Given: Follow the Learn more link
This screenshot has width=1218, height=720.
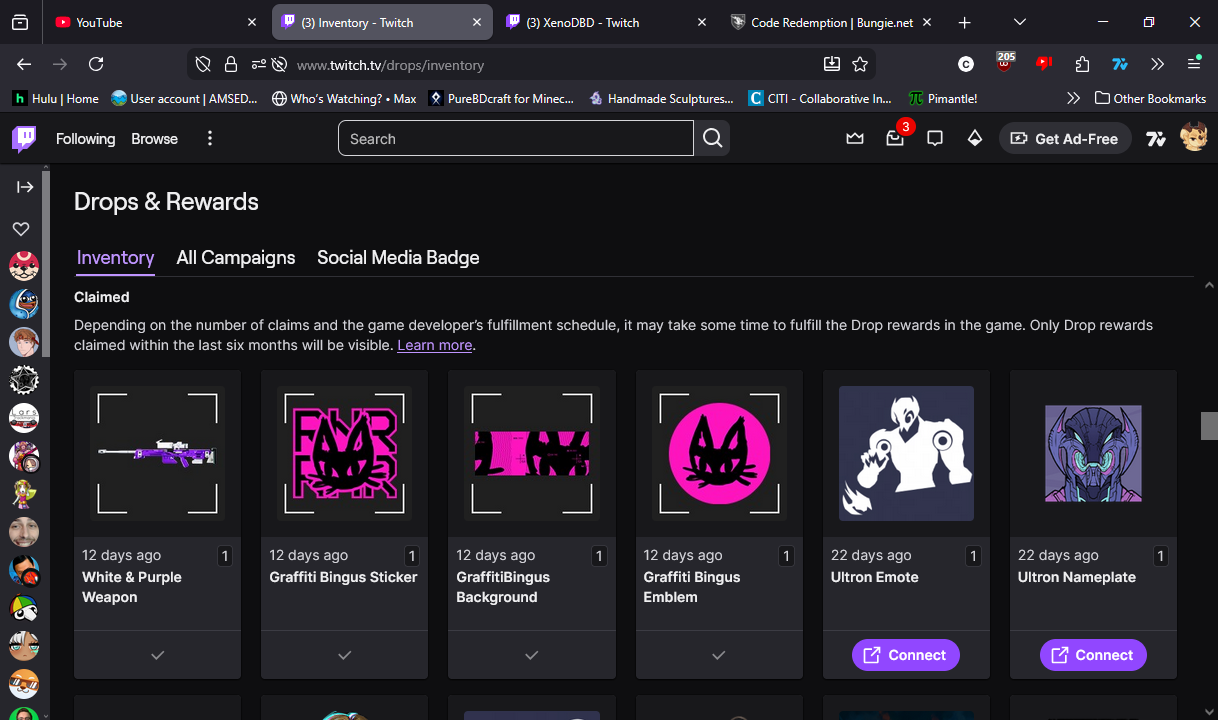Looking at the screenshot, I should (x=434, y=345).
